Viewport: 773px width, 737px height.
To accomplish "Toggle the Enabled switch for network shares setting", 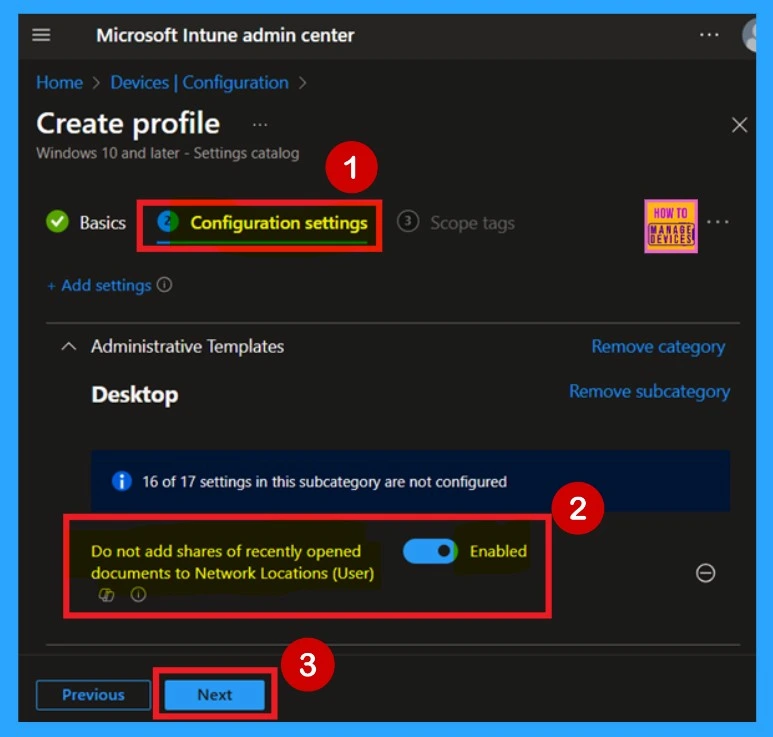I will (430, 551).
